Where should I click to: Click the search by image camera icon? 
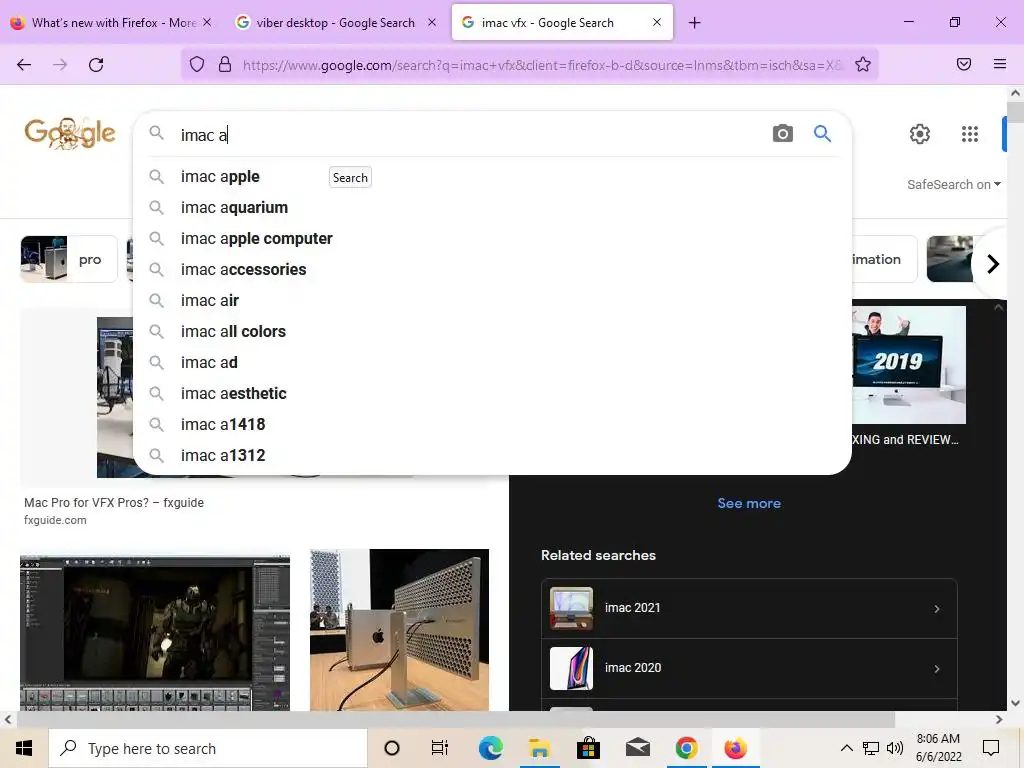click(x=782, y=134)
